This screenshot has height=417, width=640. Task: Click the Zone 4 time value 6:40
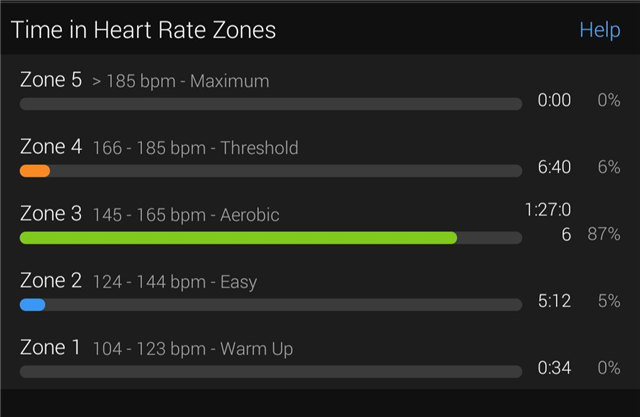[x=554, y=167]
